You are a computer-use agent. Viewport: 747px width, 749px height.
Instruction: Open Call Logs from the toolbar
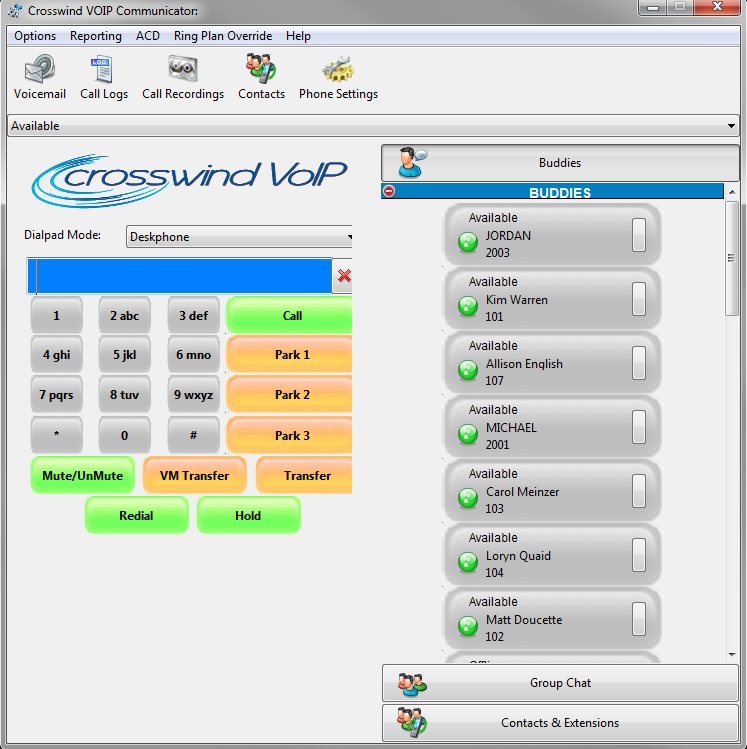103,71
